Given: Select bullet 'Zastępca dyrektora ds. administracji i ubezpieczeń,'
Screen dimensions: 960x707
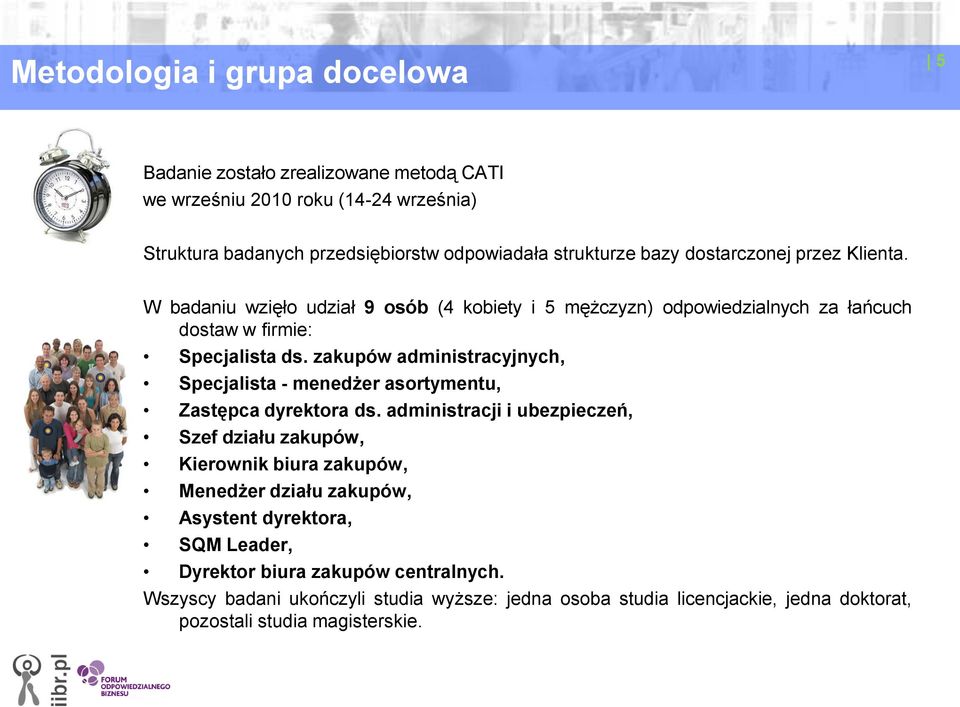Looking at the screenshot, I should 405,411.
